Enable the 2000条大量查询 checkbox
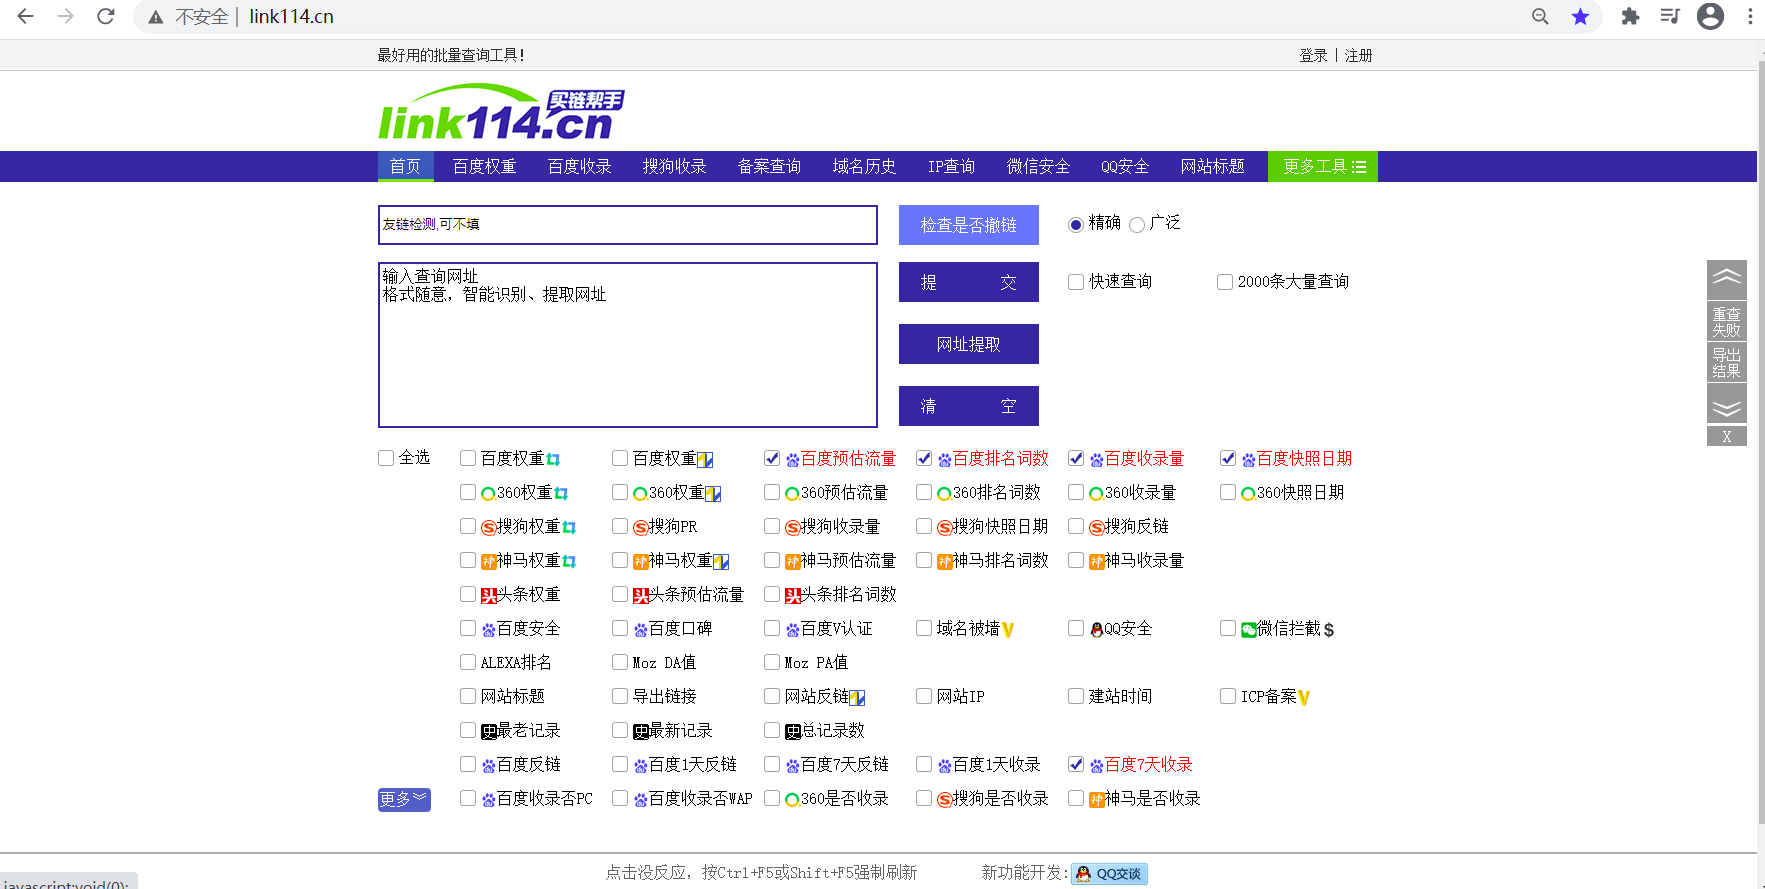1765x889 pixels. [1225, 282]
